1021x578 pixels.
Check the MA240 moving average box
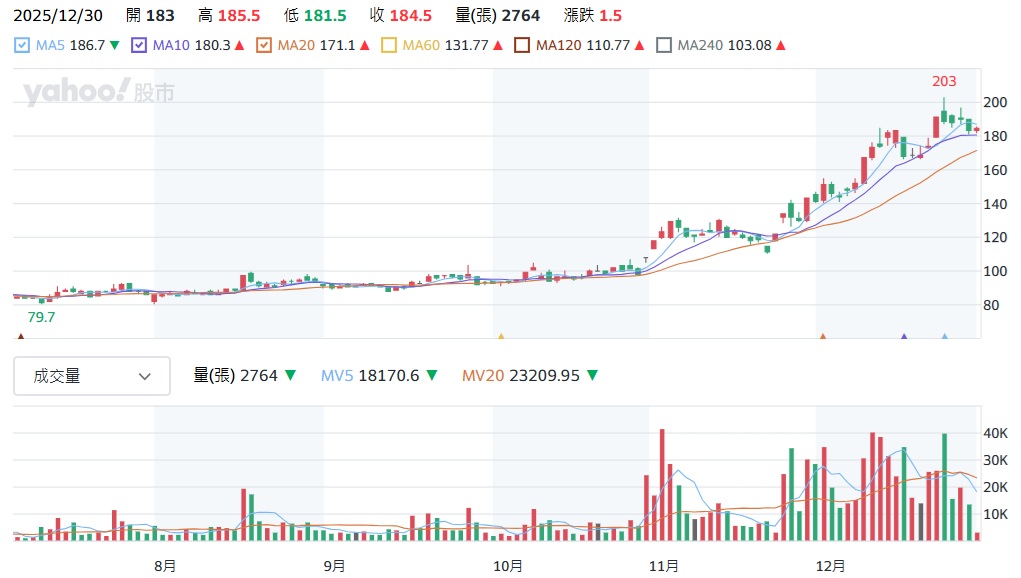pos(664,45)
